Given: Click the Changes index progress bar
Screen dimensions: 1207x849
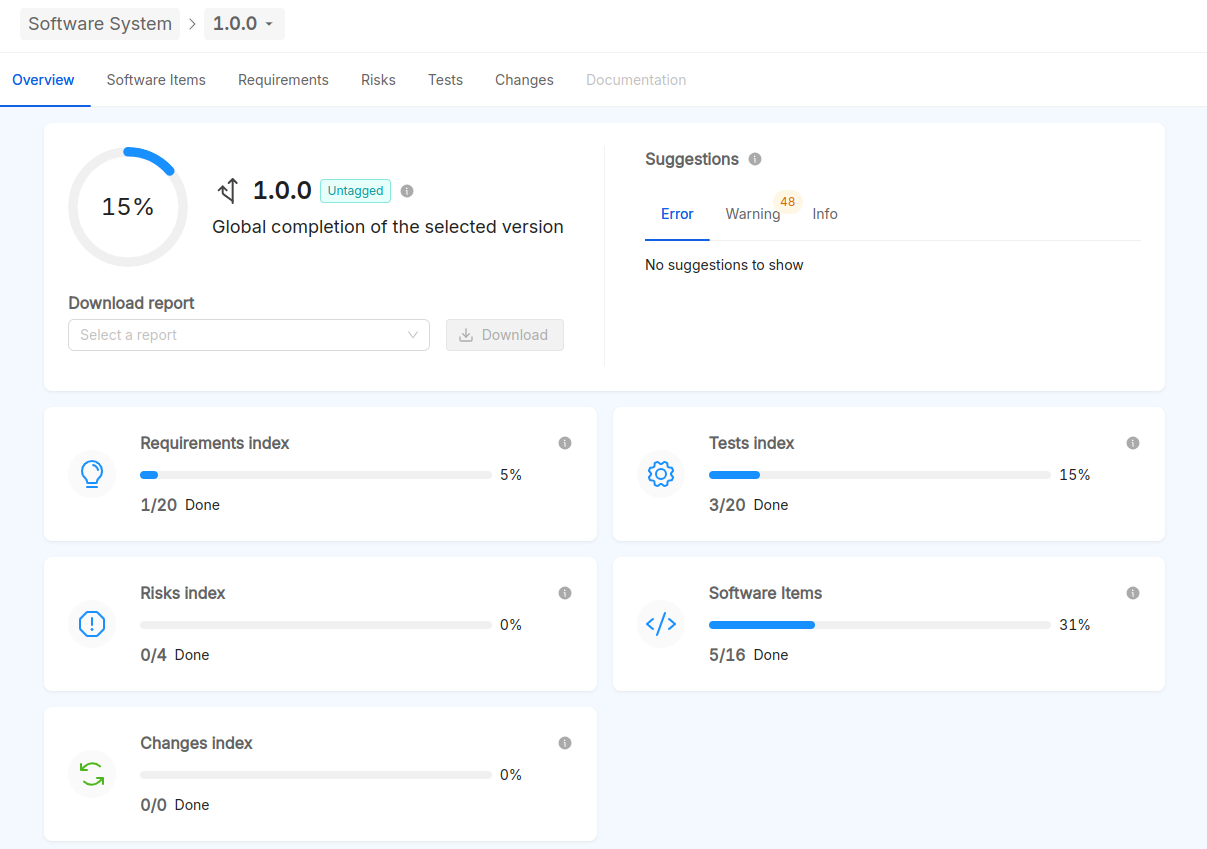Looking at the screenshot, I should 316,775.
